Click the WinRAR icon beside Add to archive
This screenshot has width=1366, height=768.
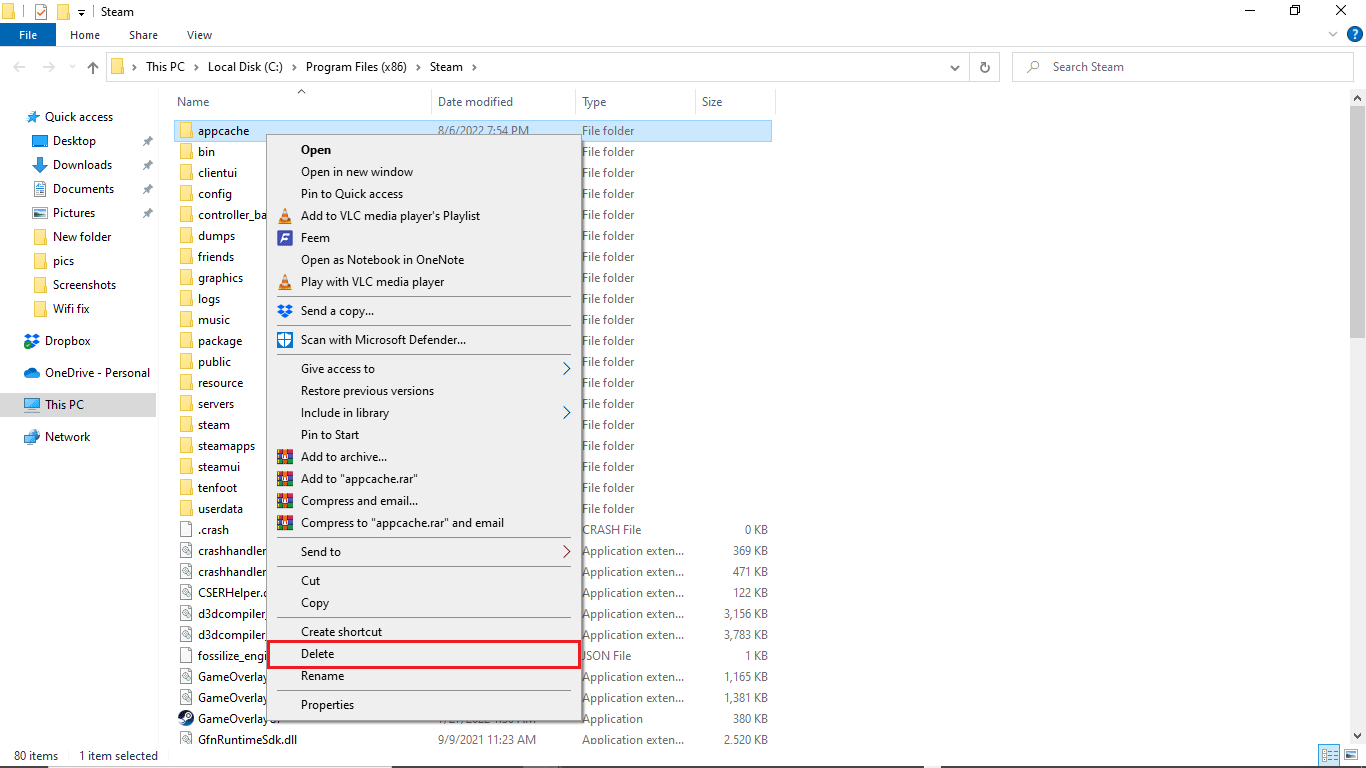point(284,457)
